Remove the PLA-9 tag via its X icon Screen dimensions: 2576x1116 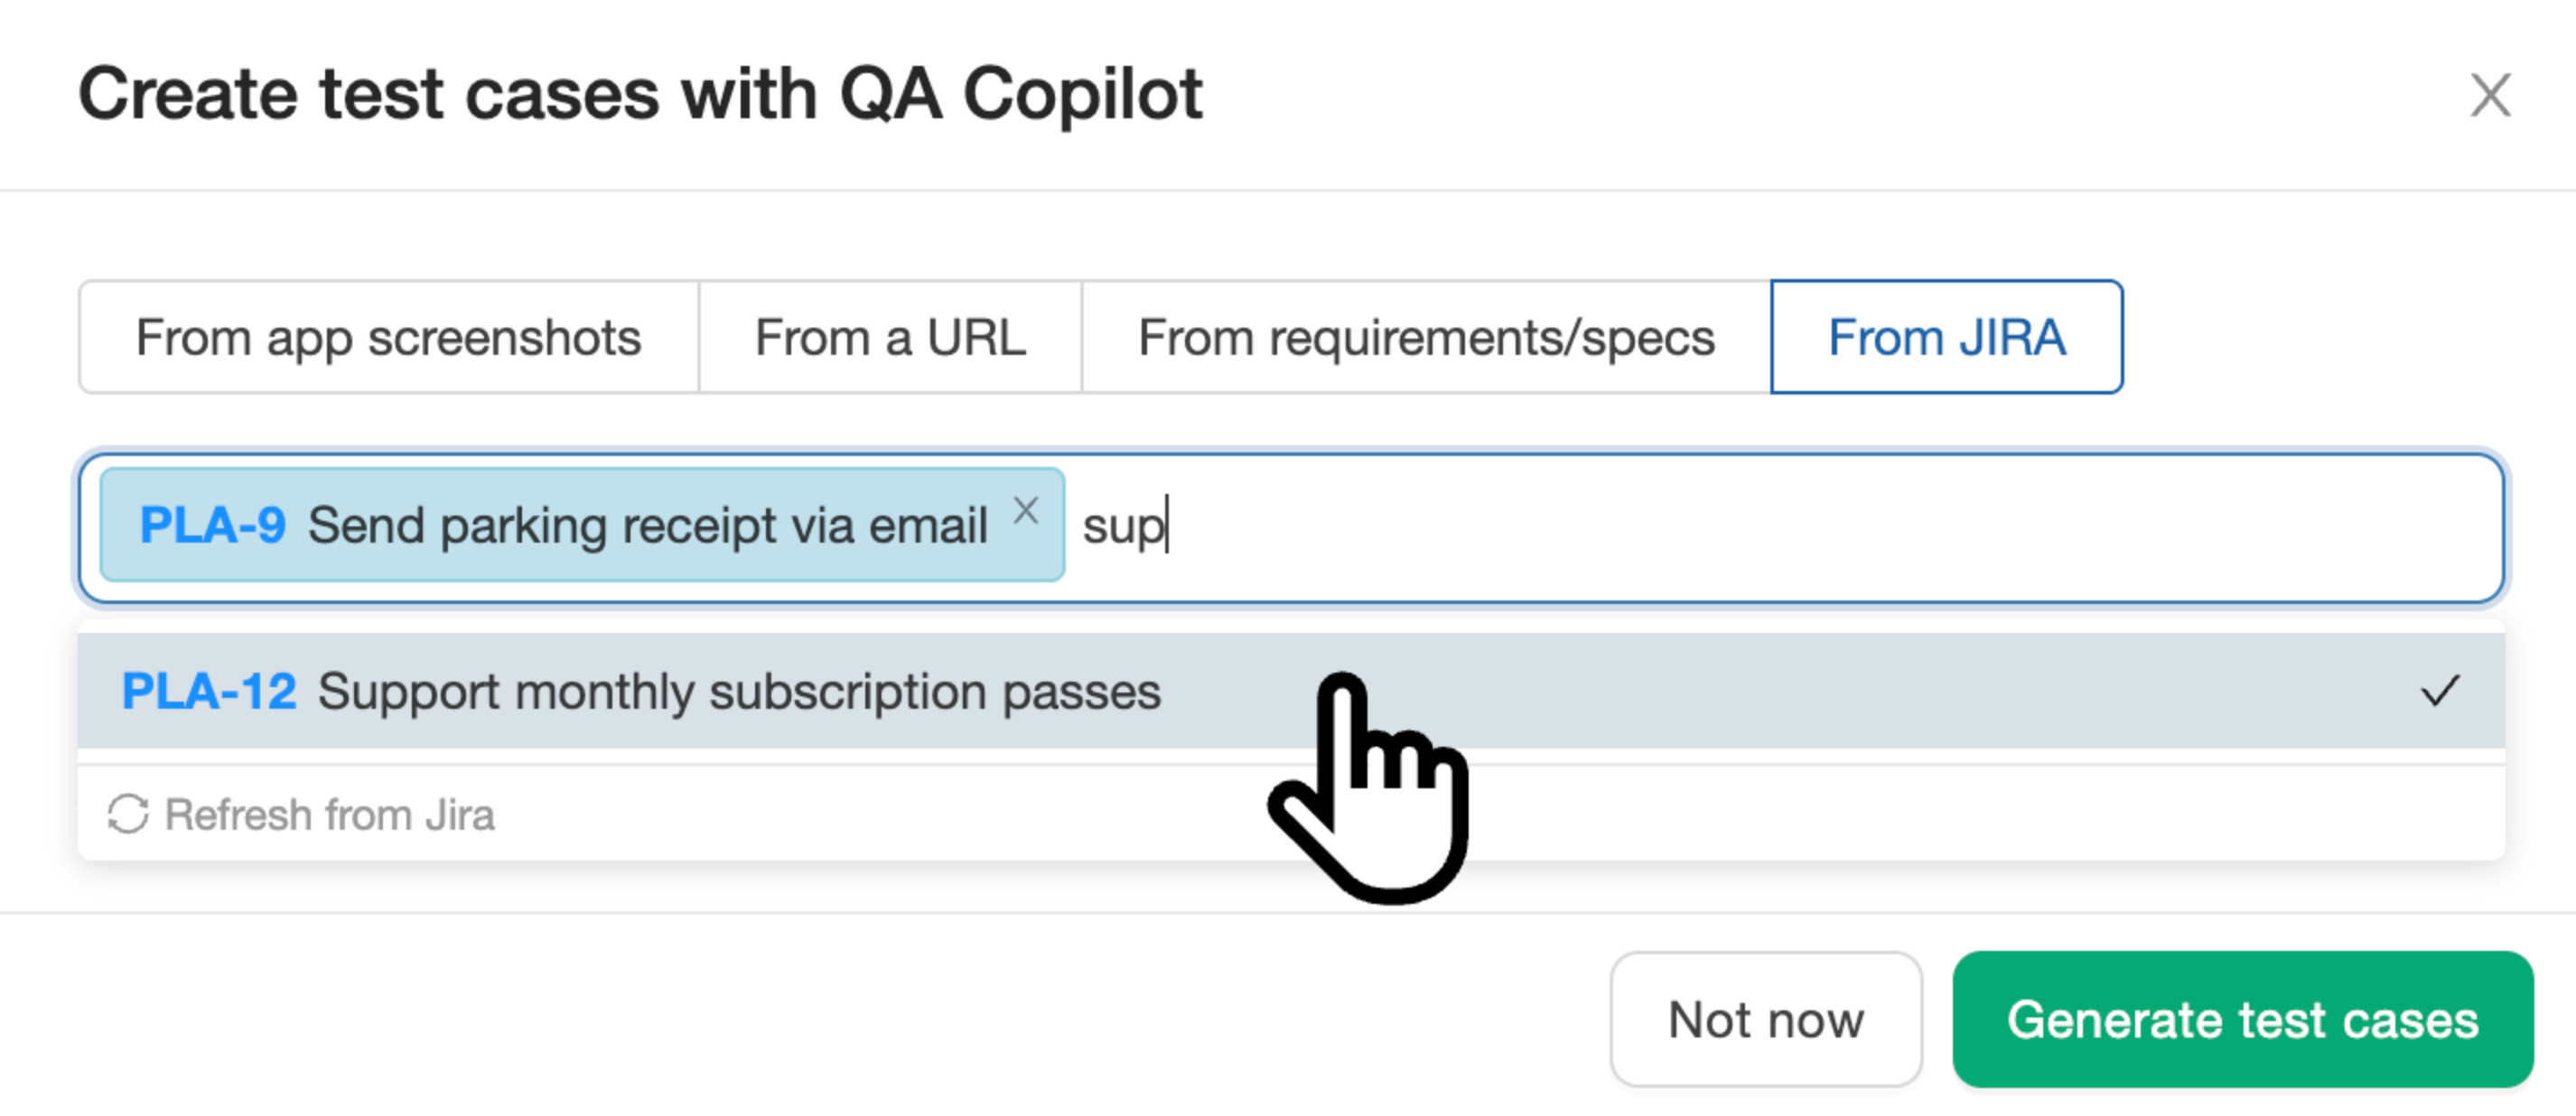(x=1026, y=513)
